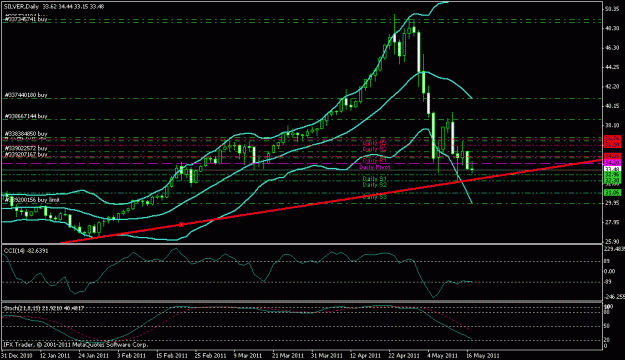Click the 3 Feb 2011 date label
Screen dimensions: 625x360
(132, 355)
